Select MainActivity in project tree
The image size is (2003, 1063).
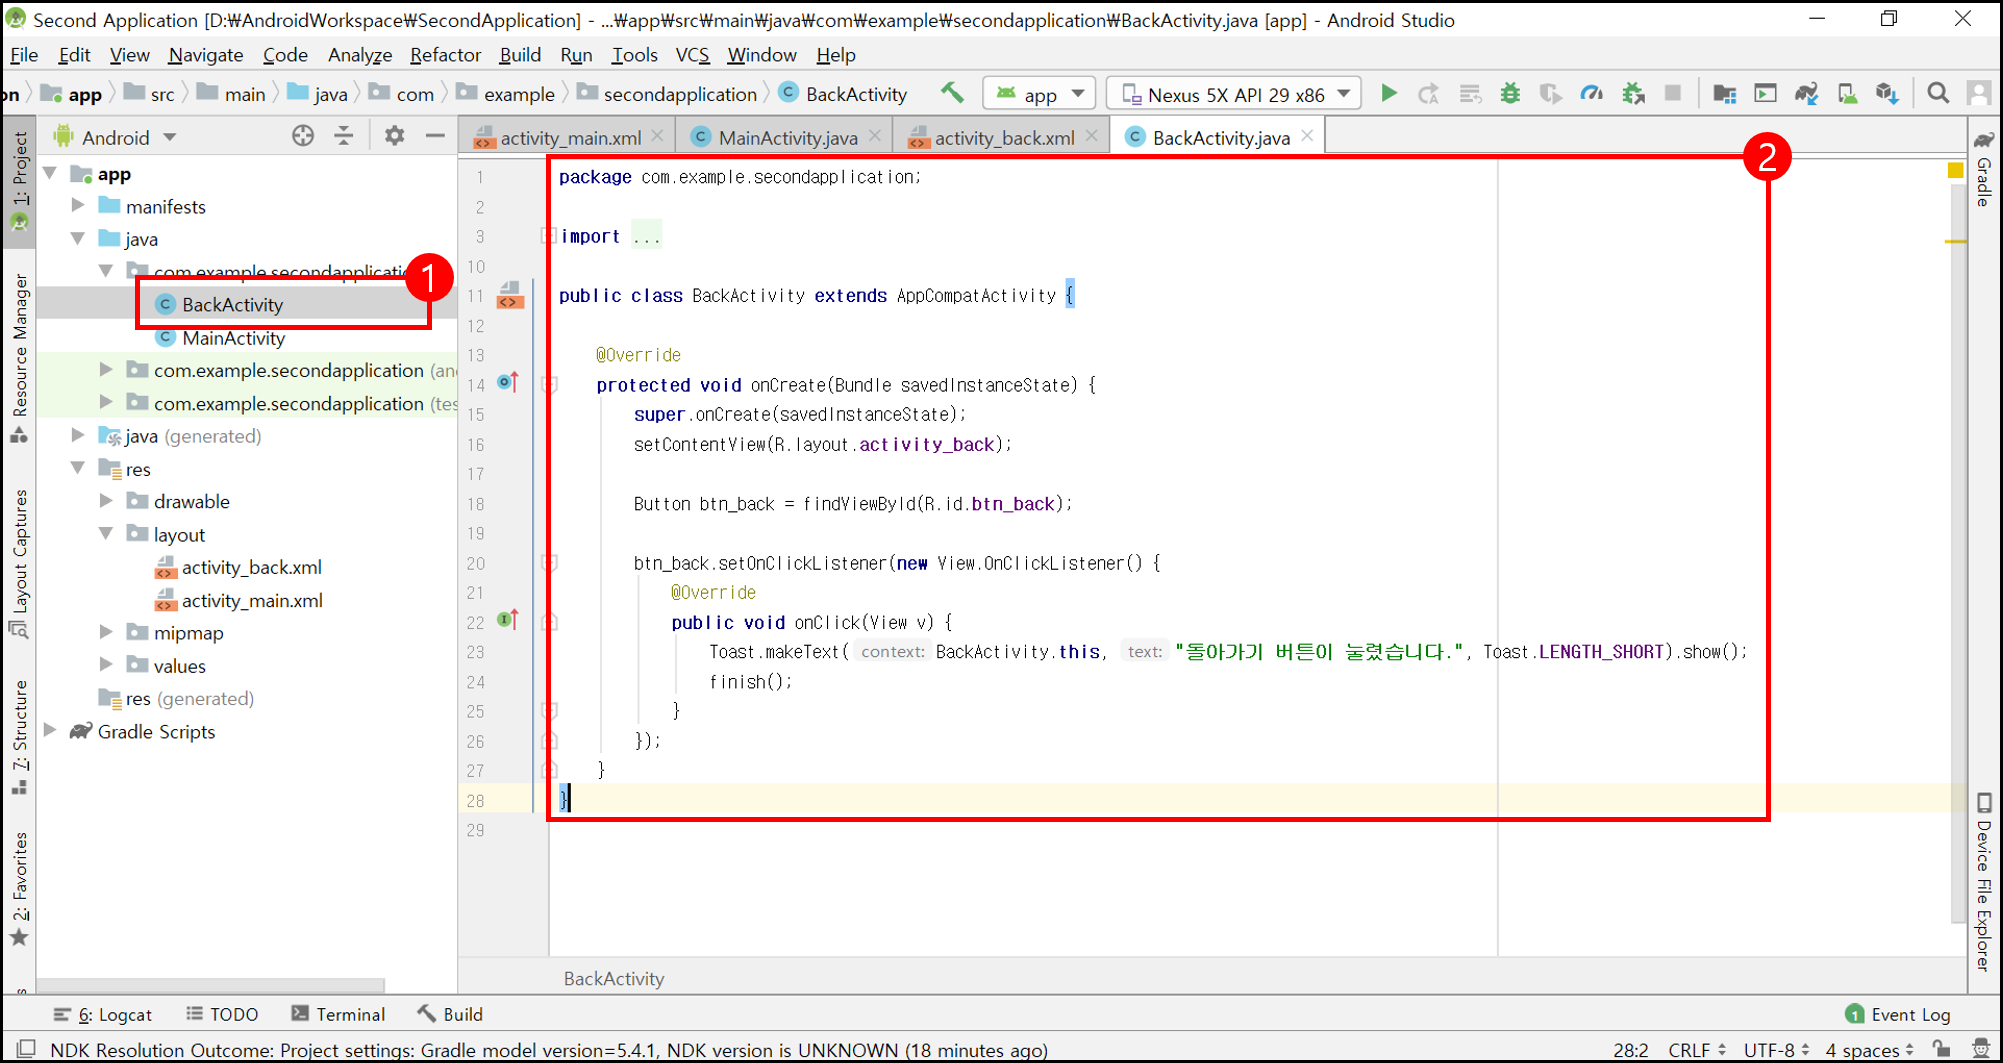pos(233,338)
